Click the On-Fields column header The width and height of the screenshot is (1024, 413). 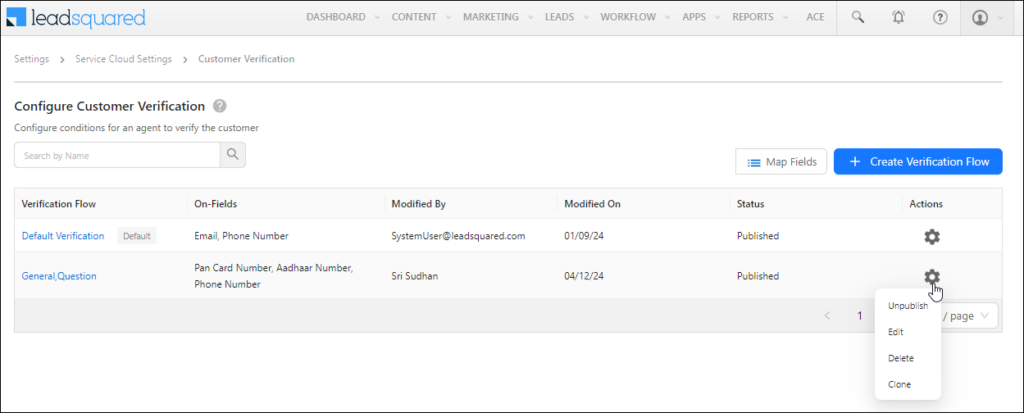[x=216, y=204]
